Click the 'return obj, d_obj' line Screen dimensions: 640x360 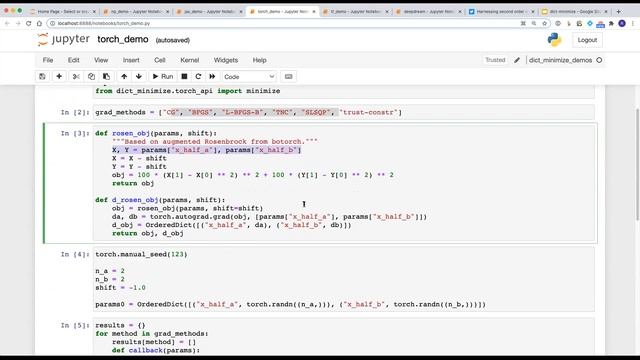(148, 233)
